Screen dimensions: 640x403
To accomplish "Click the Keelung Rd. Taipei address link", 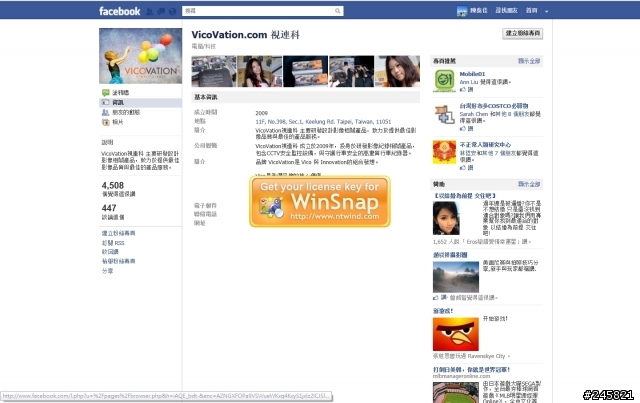I will click(x=323, y=122).
